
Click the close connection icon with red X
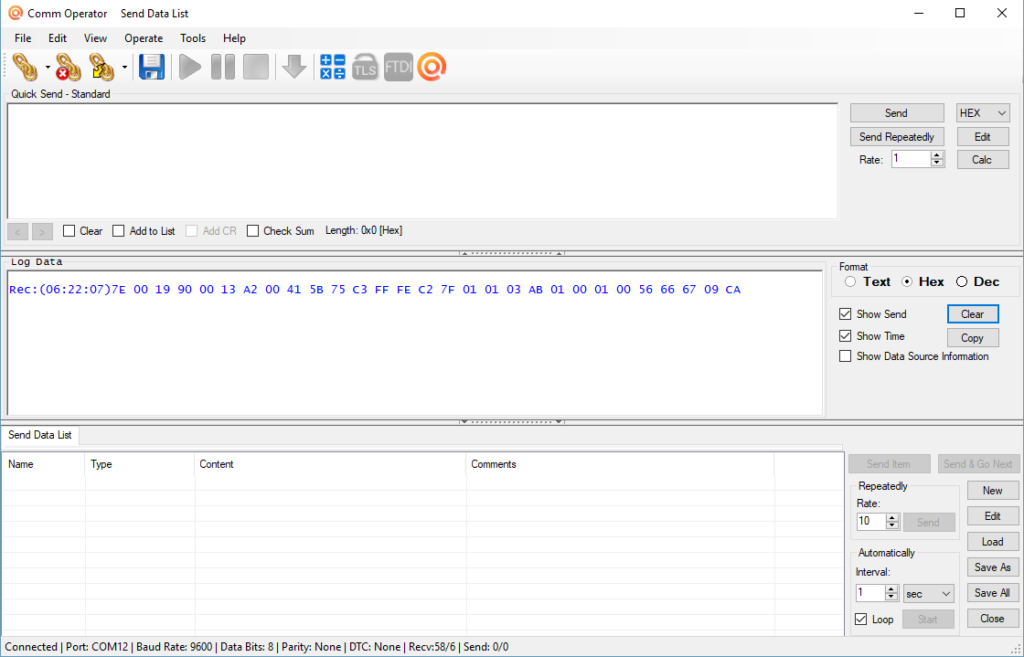click(67, 67)
